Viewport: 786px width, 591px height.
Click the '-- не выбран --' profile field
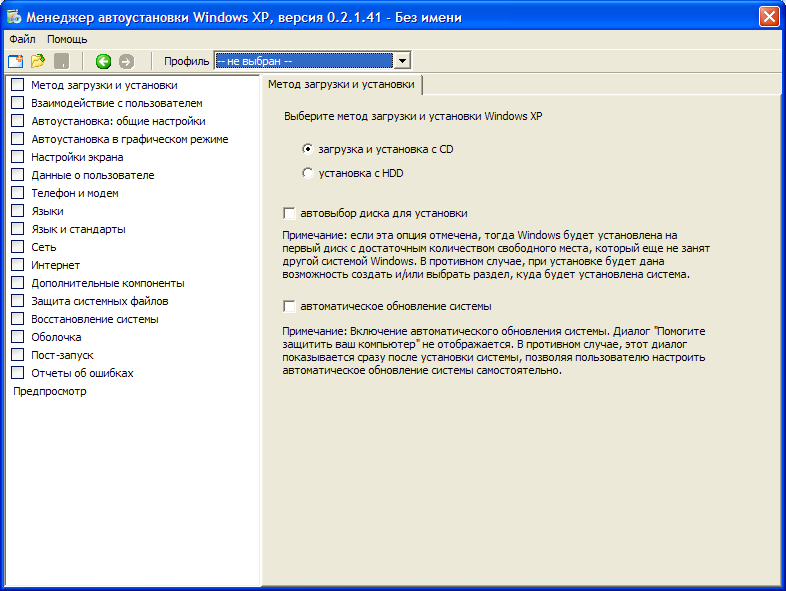[304, 61]
